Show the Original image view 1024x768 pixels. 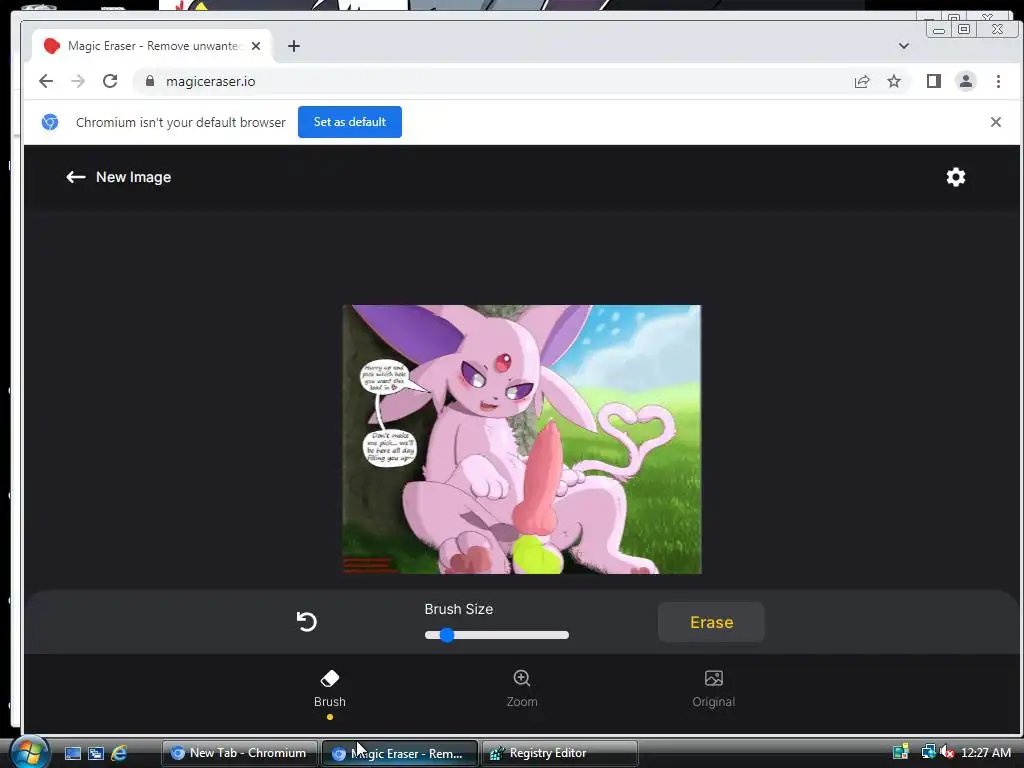[x=713, y=689]
